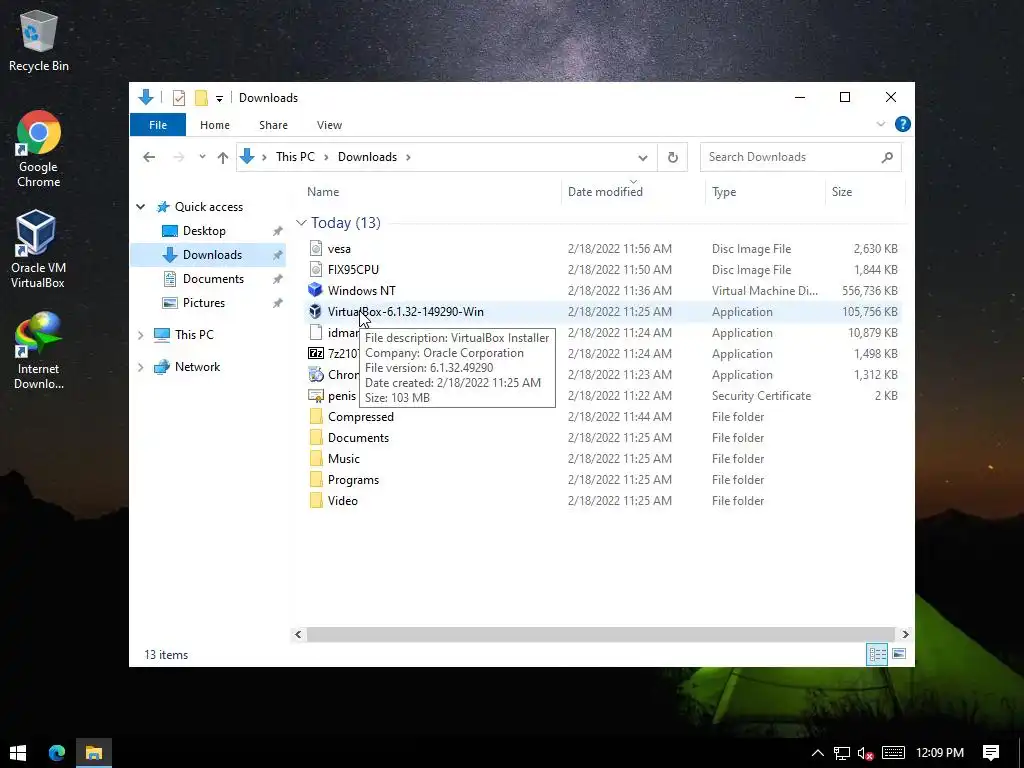Click File Explorer taskbar button
The height and width of the screenshot is (768, 1024).
click(94, 753)
